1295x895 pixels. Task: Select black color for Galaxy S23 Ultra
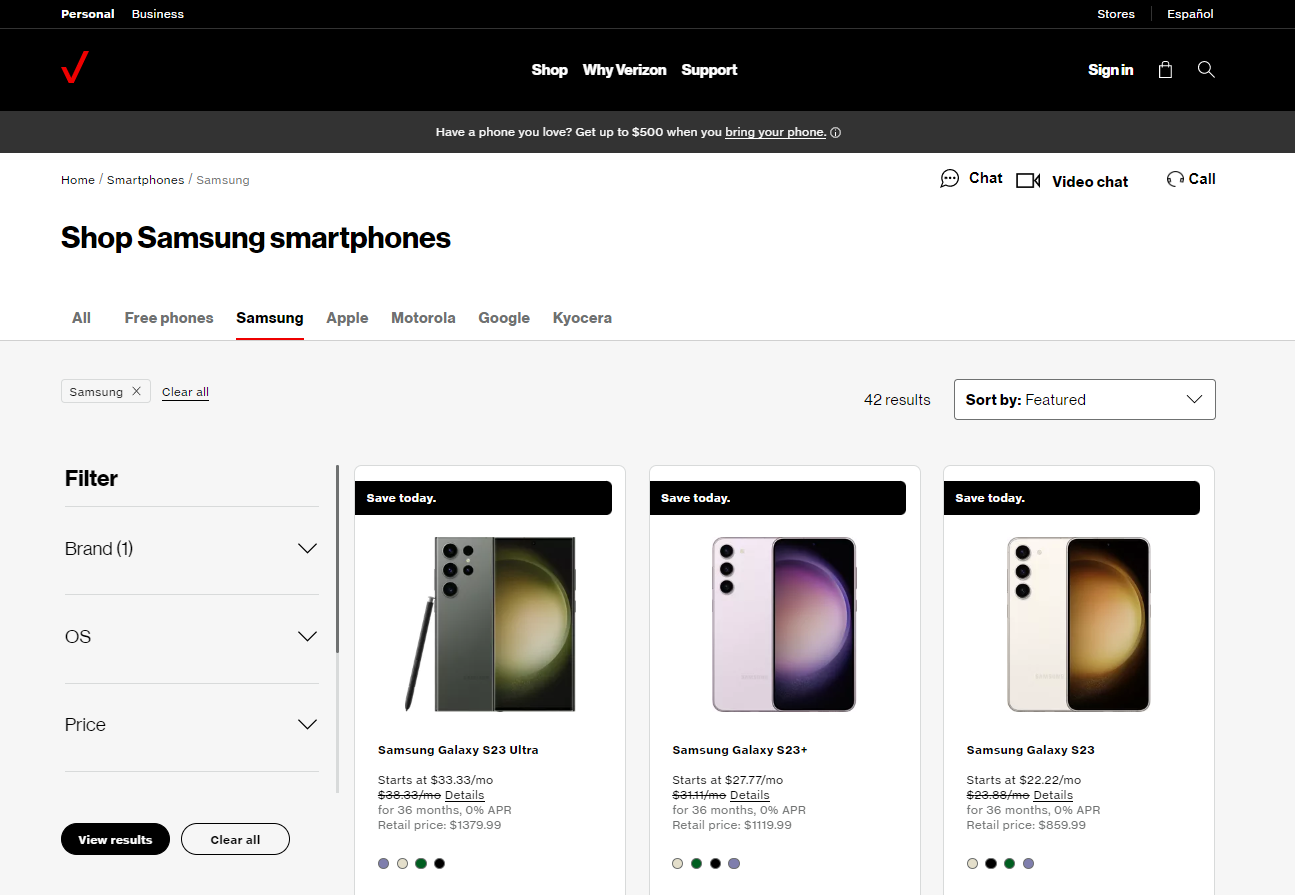point(440,863)
